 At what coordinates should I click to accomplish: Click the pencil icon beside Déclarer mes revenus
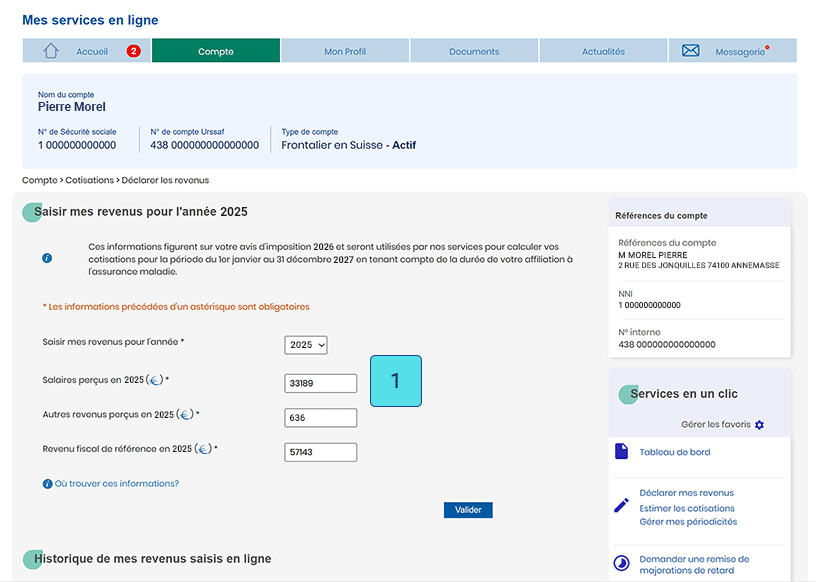click(621, 505)
